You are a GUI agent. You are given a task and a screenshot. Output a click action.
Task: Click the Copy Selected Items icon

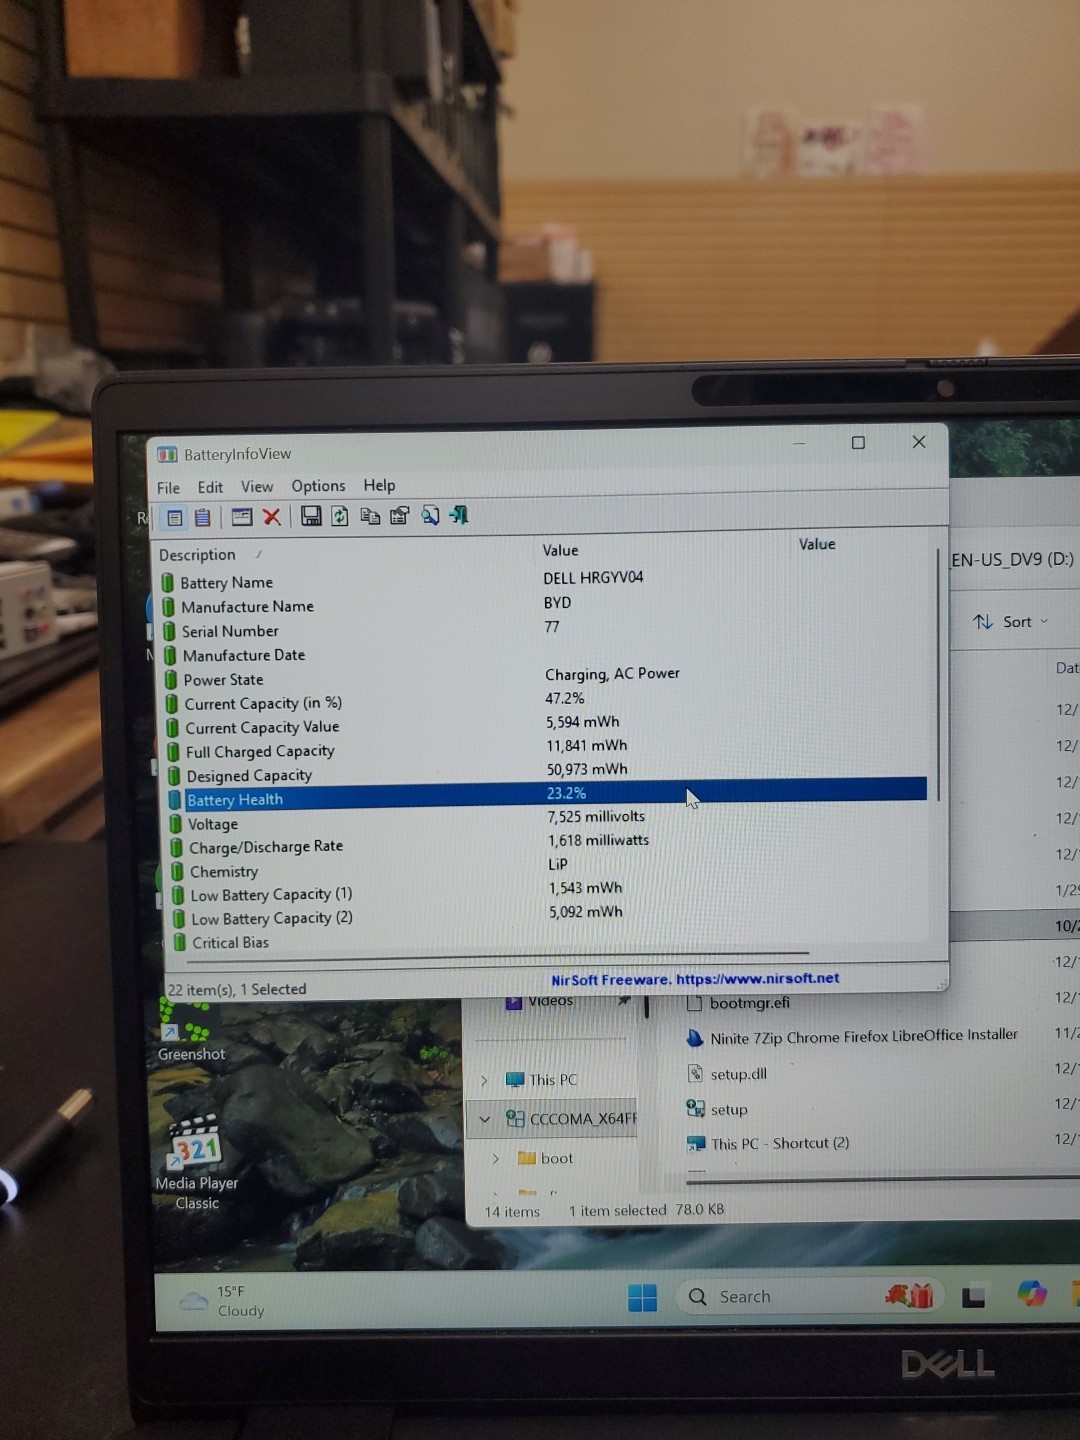[370, 516]
